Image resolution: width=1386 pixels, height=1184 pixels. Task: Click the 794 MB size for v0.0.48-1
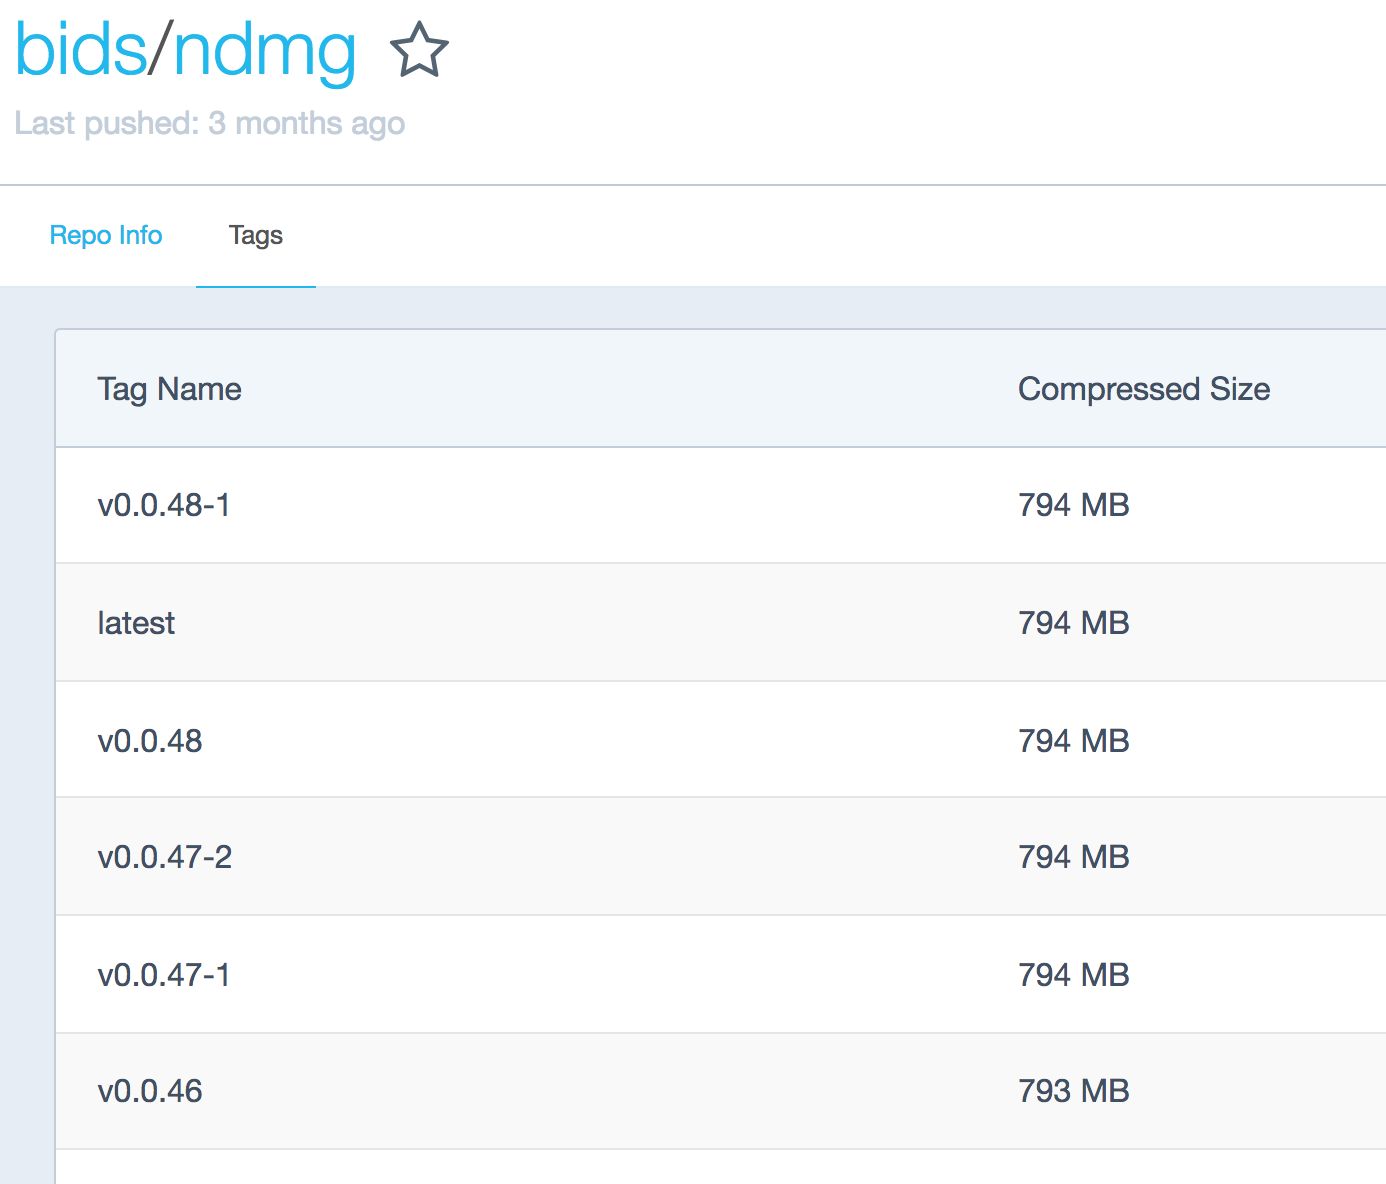(1073, 506)
